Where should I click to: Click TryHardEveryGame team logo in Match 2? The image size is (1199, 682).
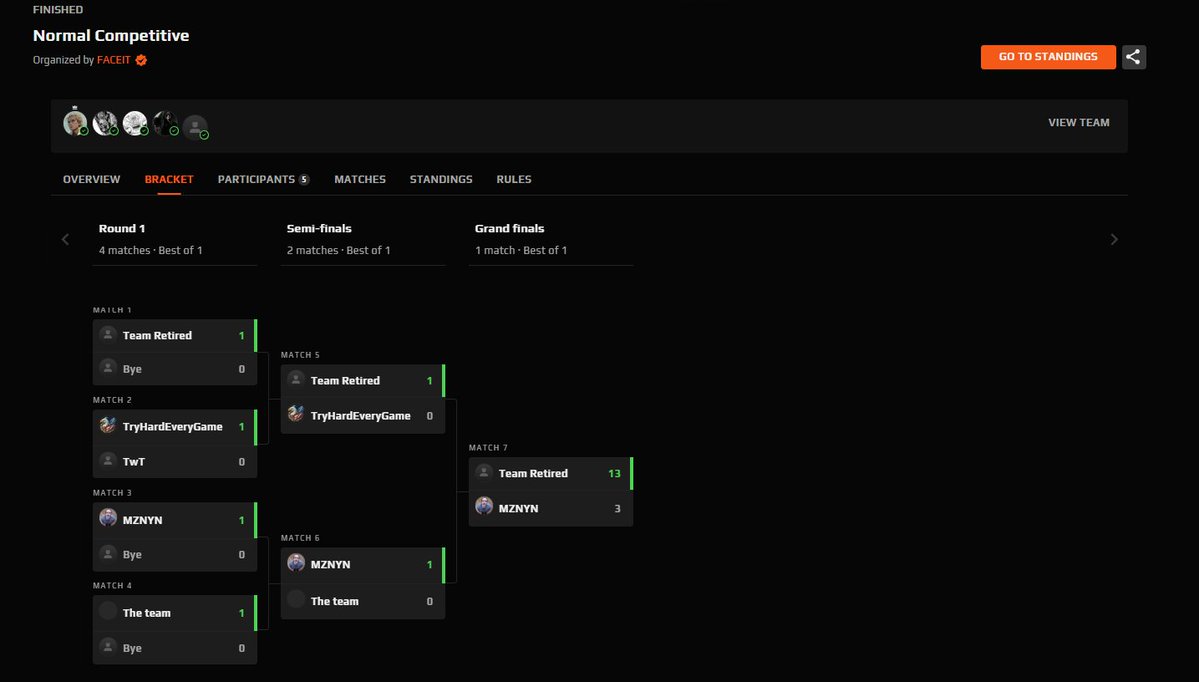[108, 425]
